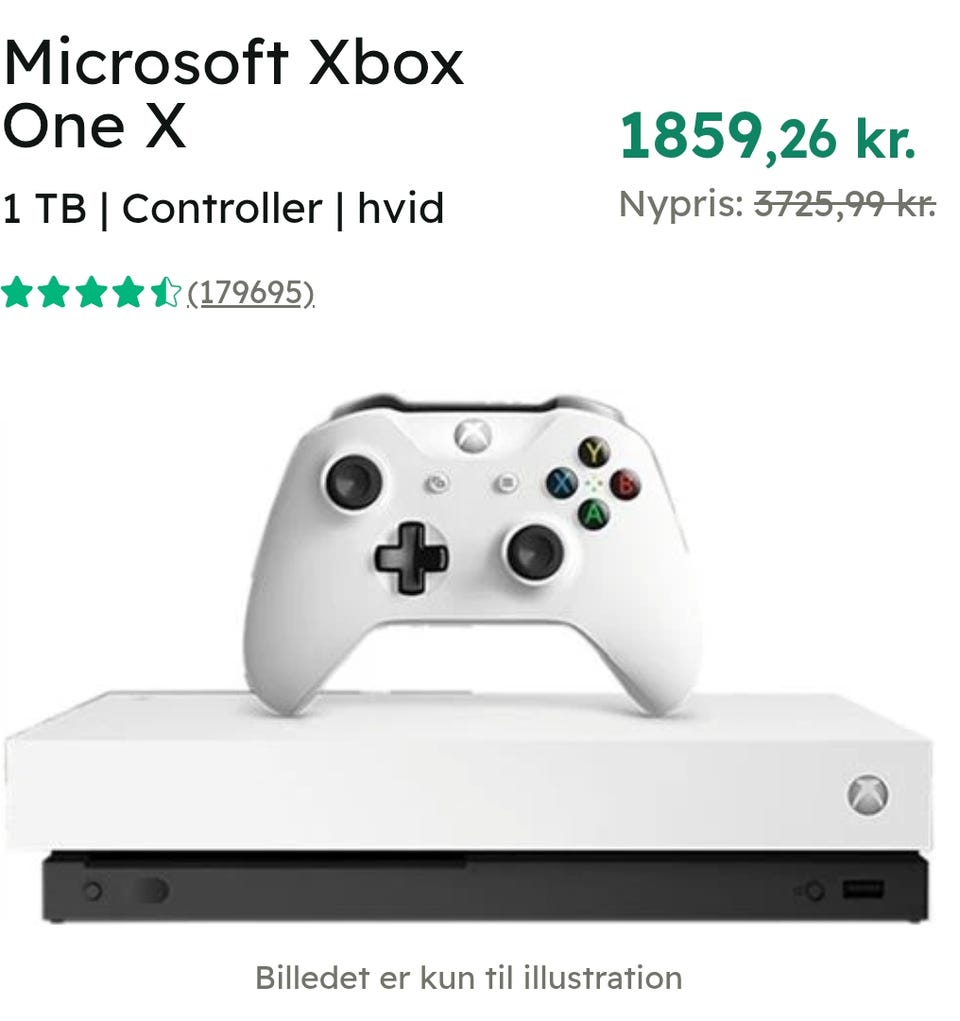Click the blue X button on controller
Image resolution: width=960 pixels, height=1021 pixels.
coord(562,483)
